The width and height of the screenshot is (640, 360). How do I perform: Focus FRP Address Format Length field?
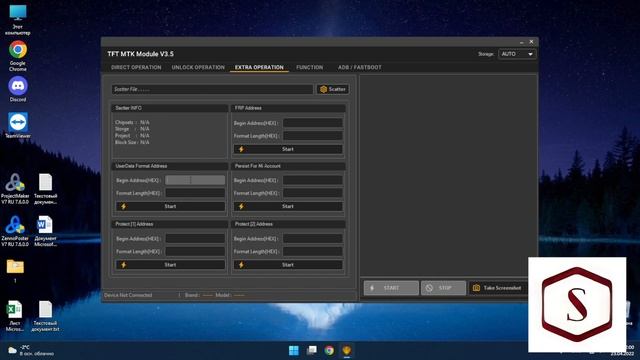coord(313,136)
